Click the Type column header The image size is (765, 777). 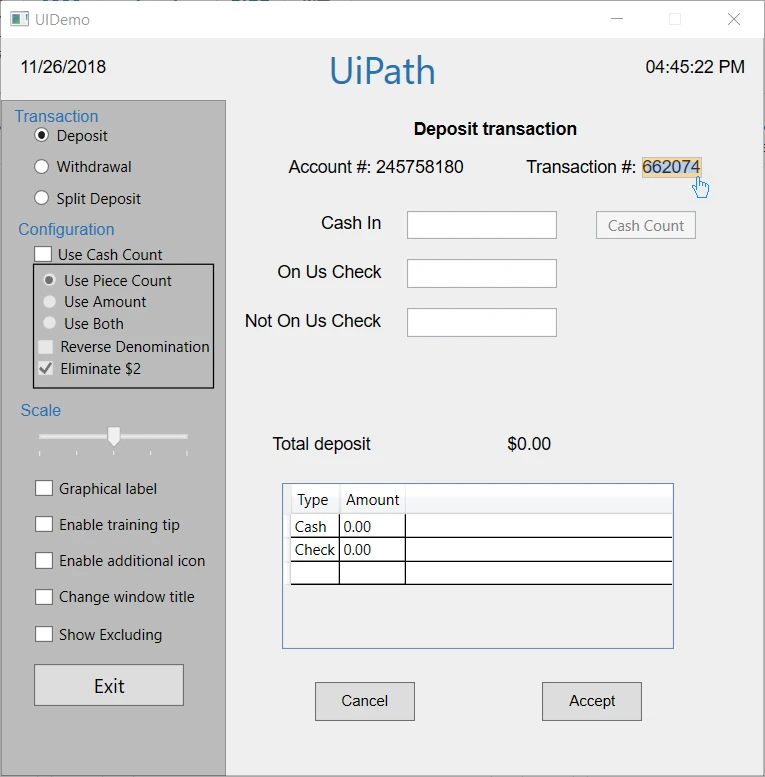(x=313, y=500)
